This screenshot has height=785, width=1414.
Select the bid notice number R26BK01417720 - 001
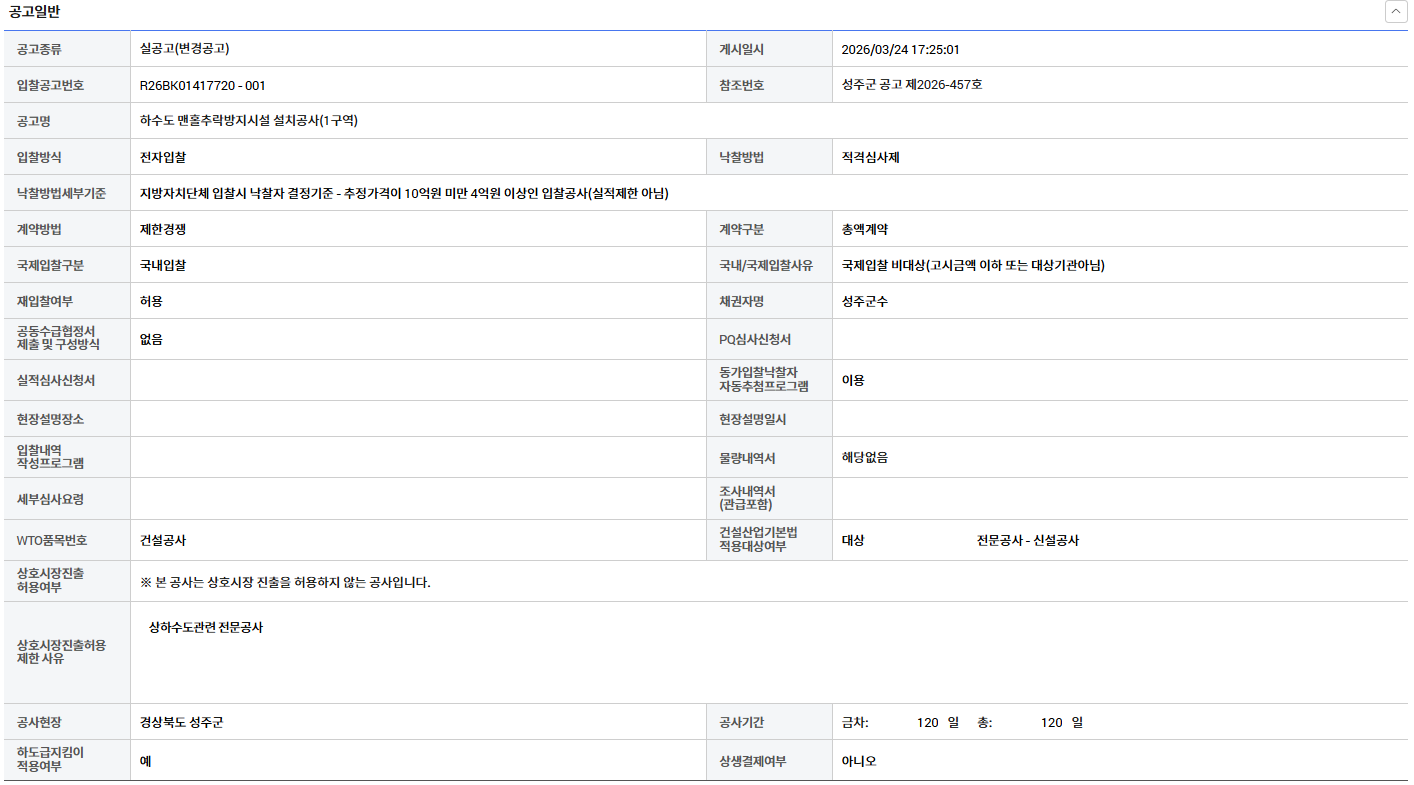pyautogui.click(x=203, y=86)
